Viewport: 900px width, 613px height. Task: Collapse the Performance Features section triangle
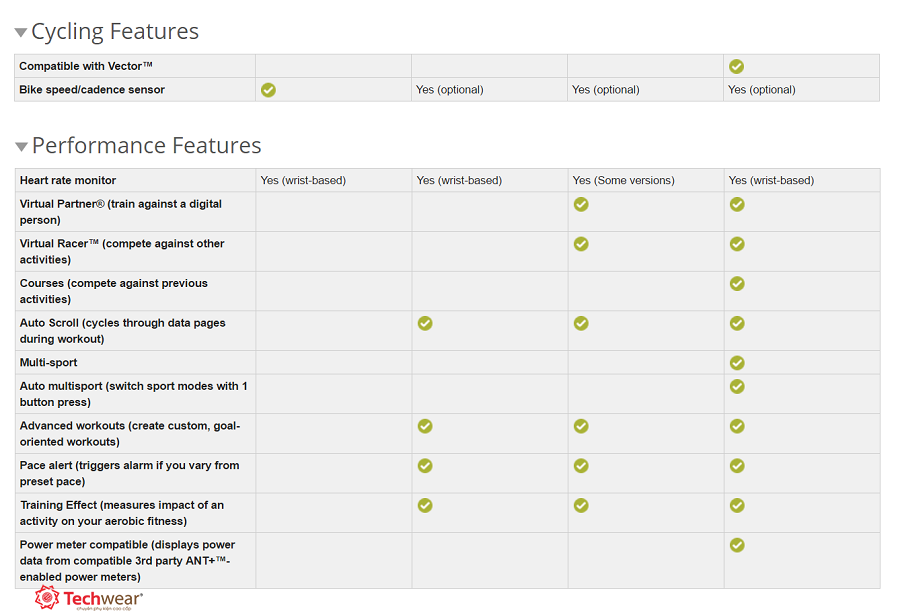[x=21, y=147]
